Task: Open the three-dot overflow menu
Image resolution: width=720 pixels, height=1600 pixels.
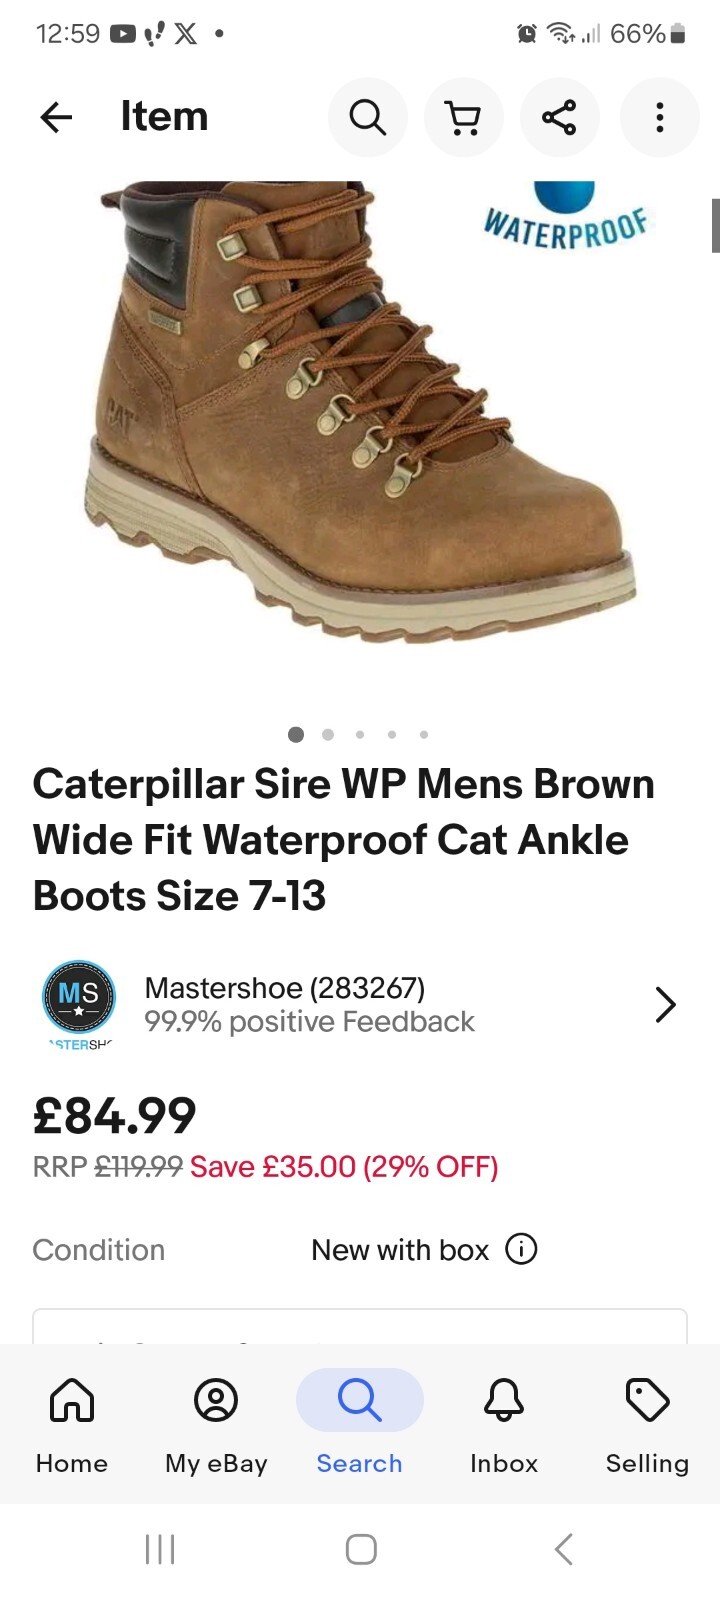Action: pyautogui.click(x=659, y=117)
